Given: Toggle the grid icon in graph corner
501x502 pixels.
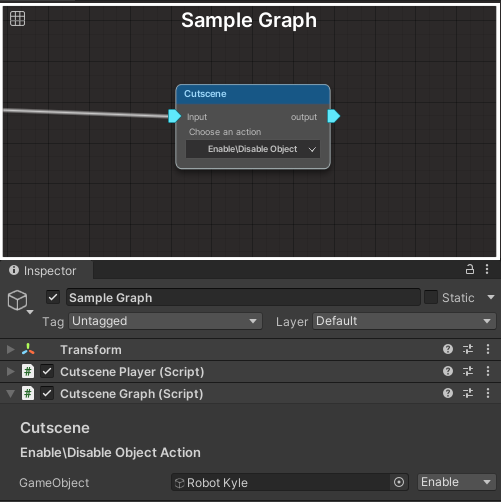Looking at the screenshot, I should [17, 18].
